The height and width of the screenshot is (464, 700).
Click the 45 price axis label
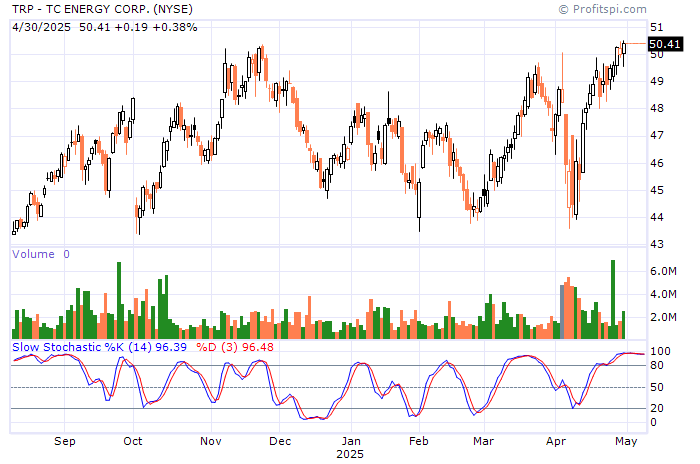tap(656, 190)
